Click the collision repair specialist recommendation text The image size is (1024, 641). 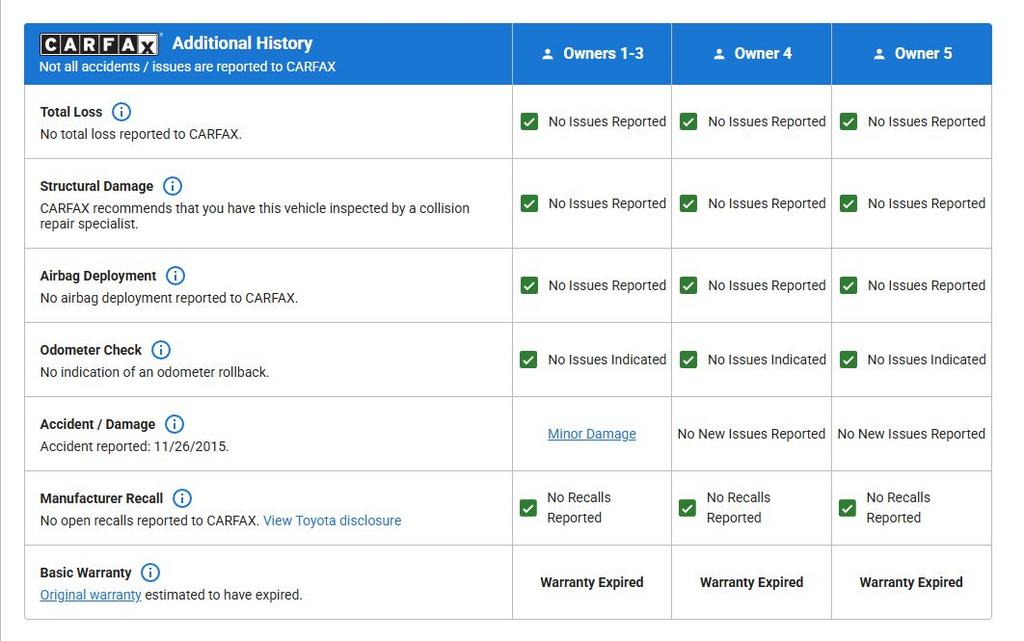pyautogui.click(x=255, y=216)
